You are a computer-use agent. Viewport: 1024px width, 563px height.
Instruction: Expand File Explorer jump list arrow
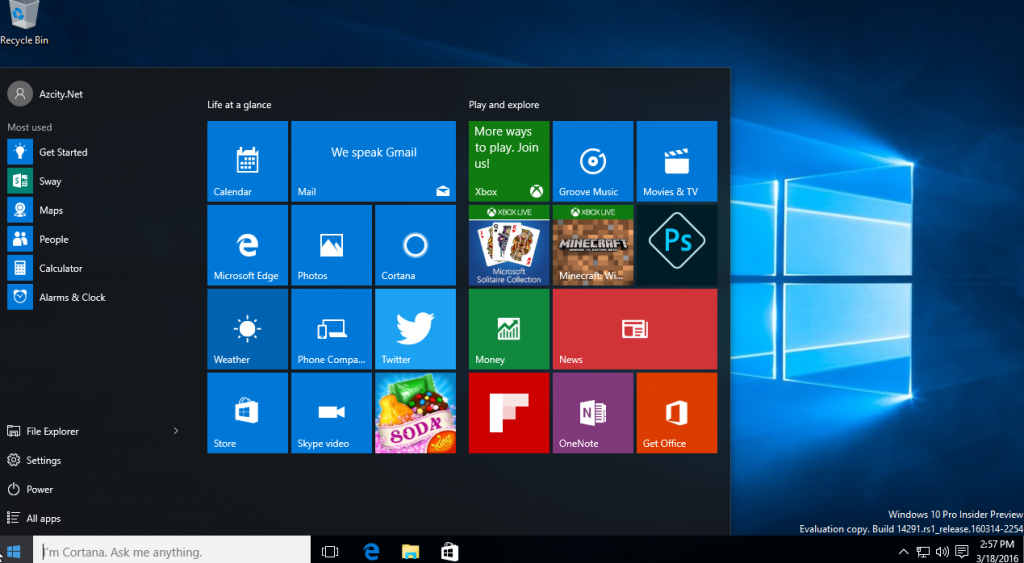(x=176, y=431)
